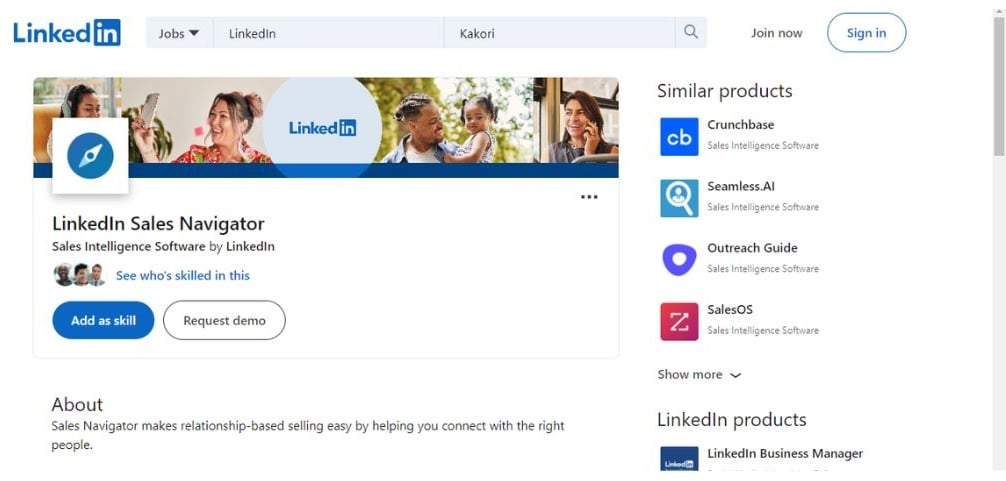The image size is (1006, 481).
Task: Open the Crunchbase product link
Action: click(x=740, y=124)
